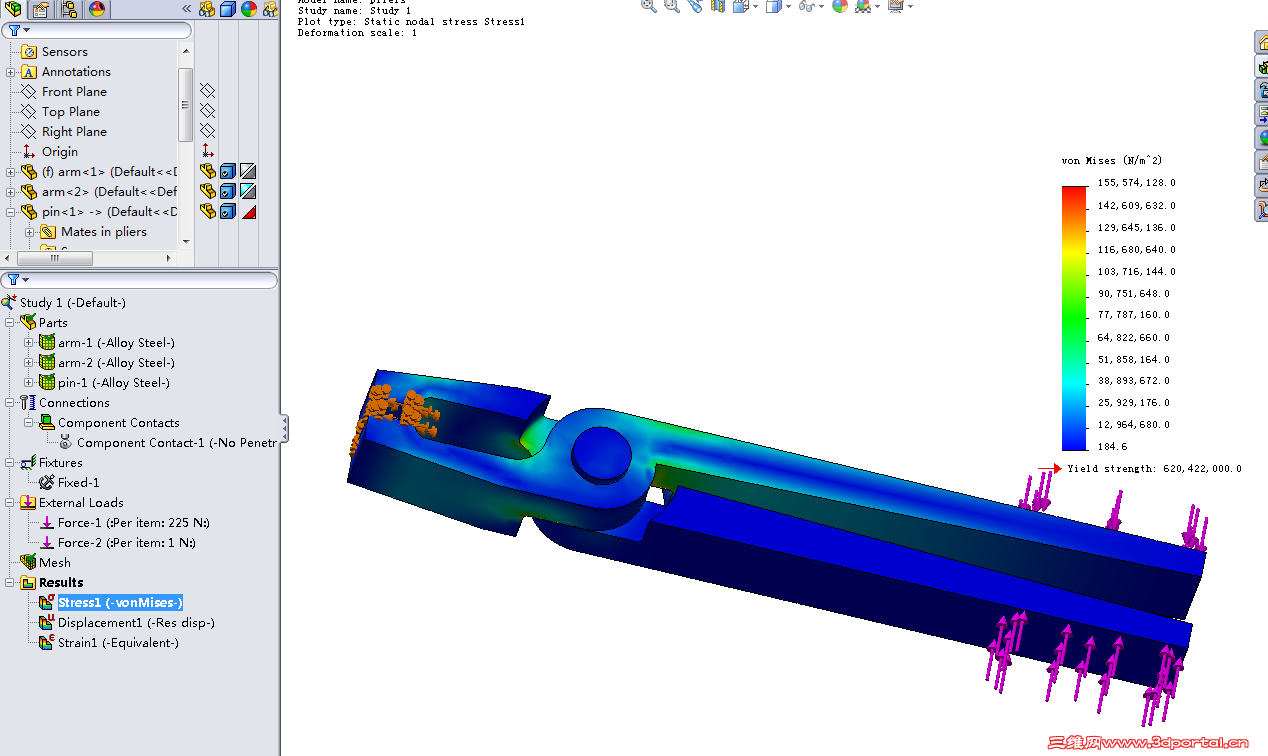Open the FeatureManager design tree tab
This screenshot has height=756, width=1268.
[x=12, y=9]
